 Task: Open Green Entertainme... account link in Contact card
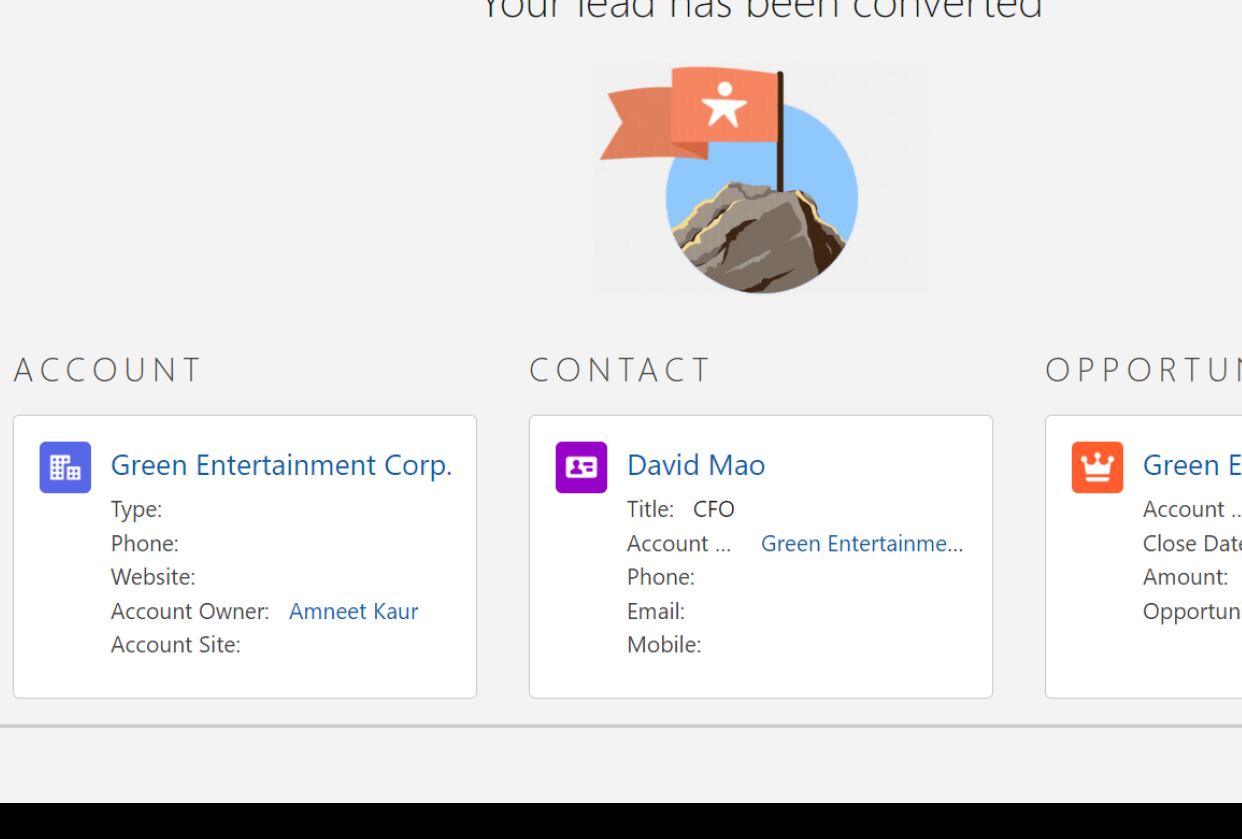coord(862,543)
